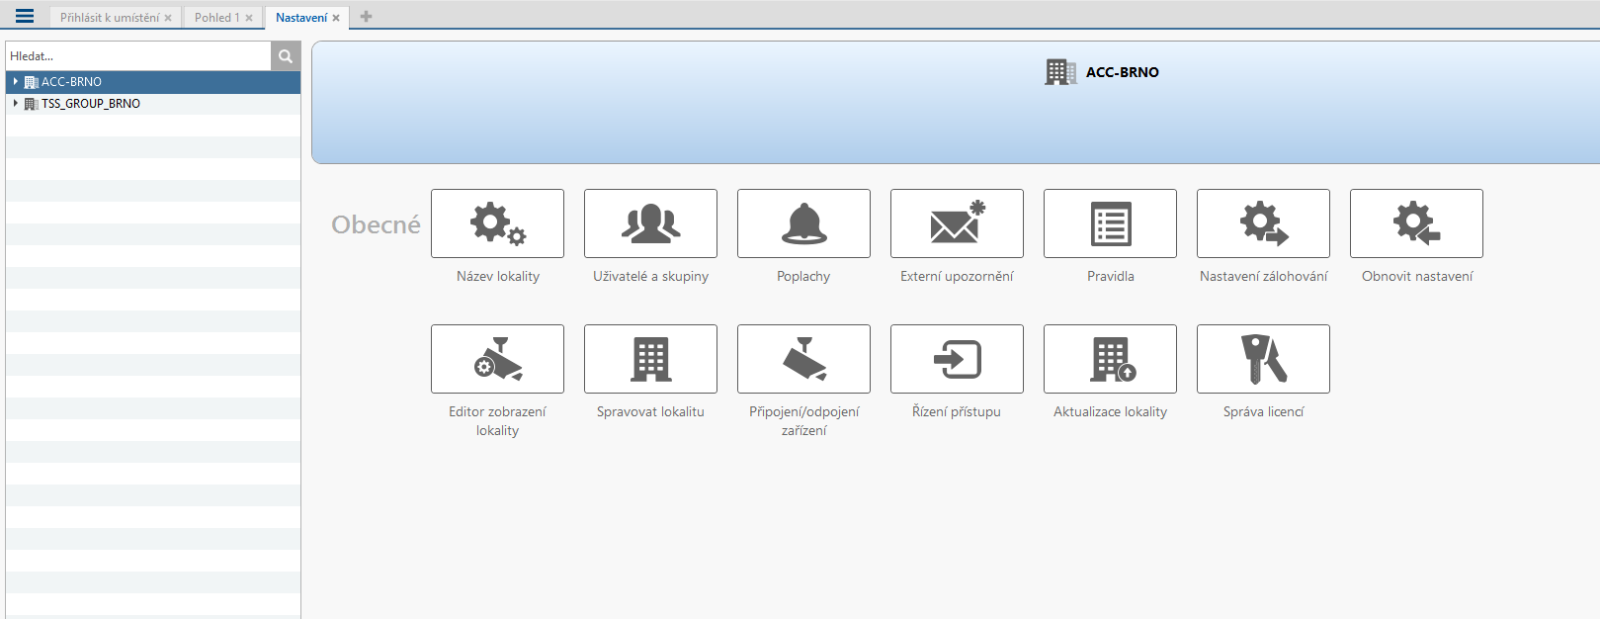Switch to the Pohled 1 tab
1600x619 pixels.
(217, 18)
